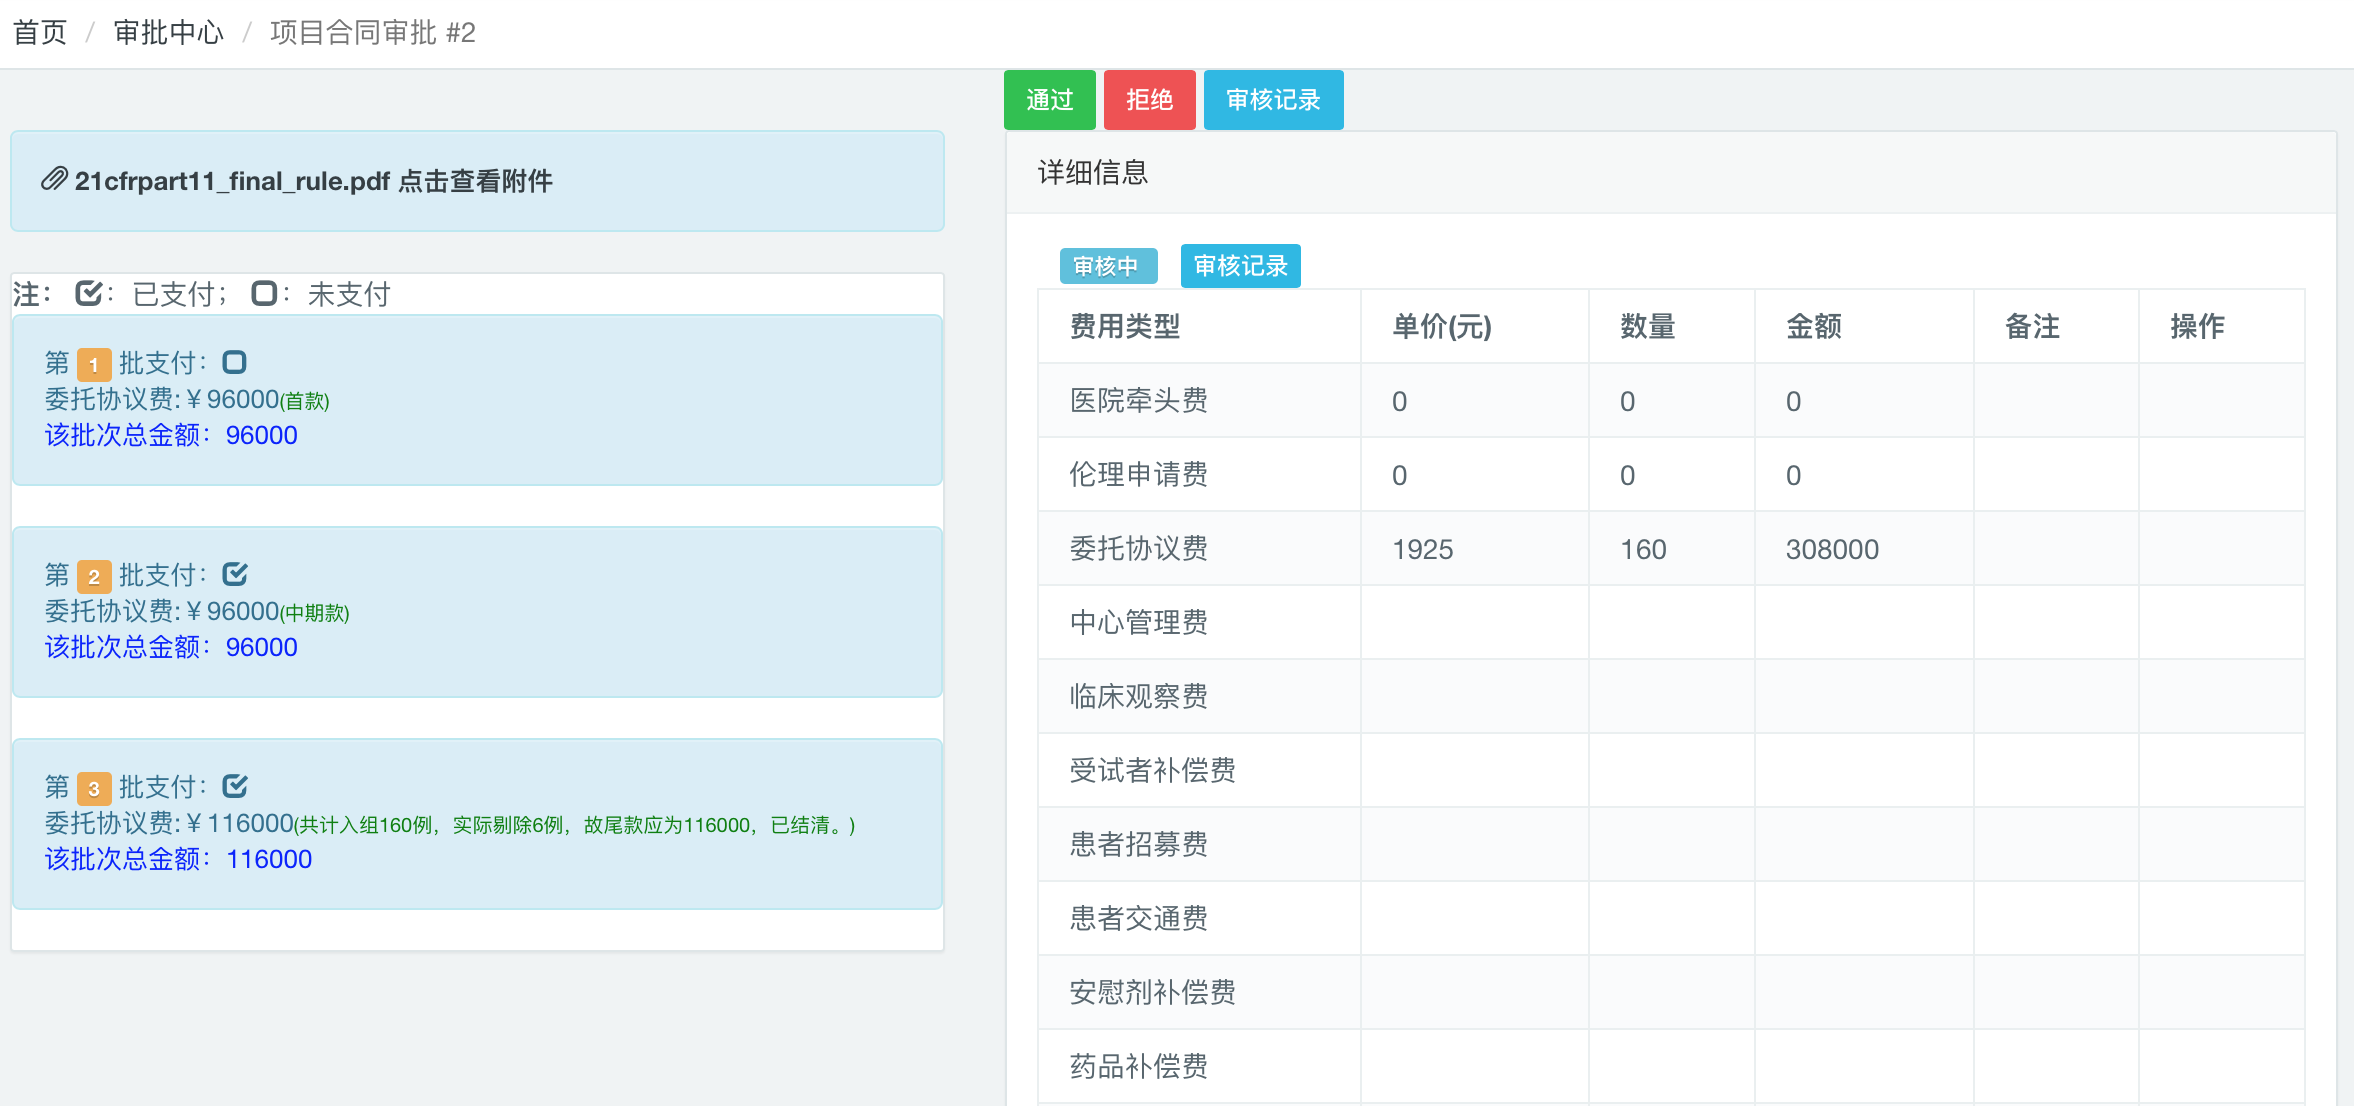Select the 患者交通费 row label
This screenshot has width=2354, height=1106.
pos(1138,918)
